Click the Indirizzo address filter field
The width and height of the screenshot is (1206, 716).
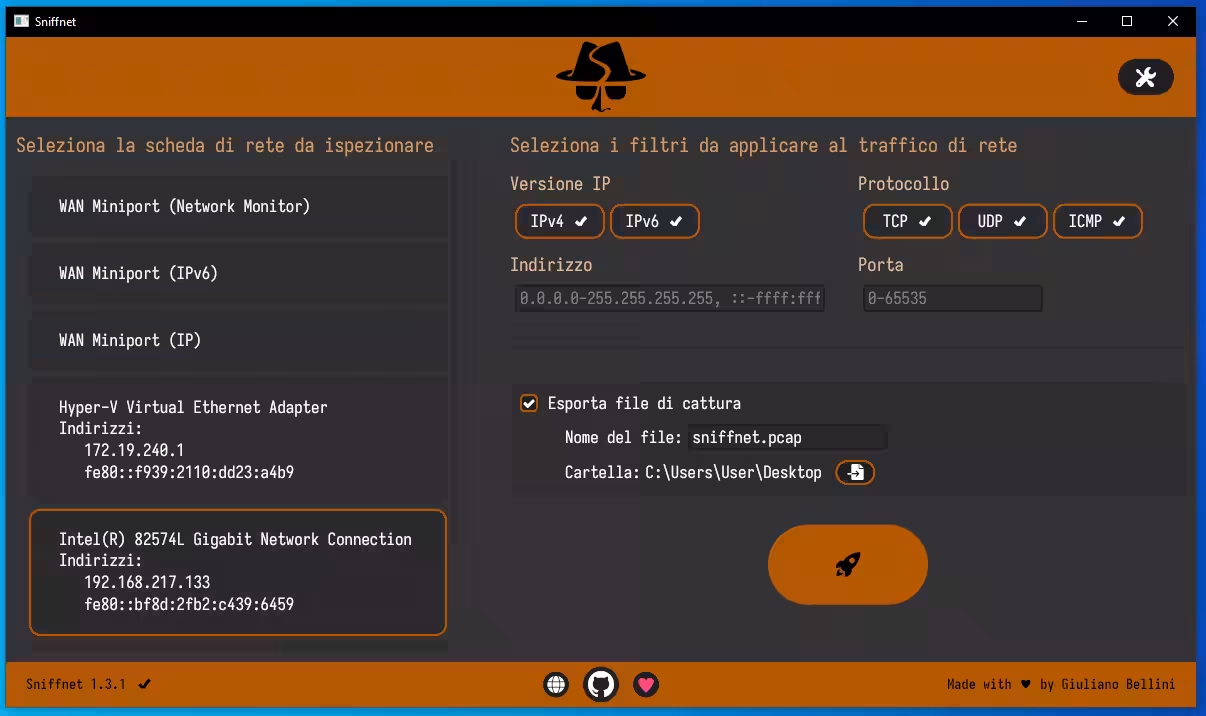click(670, 298)
